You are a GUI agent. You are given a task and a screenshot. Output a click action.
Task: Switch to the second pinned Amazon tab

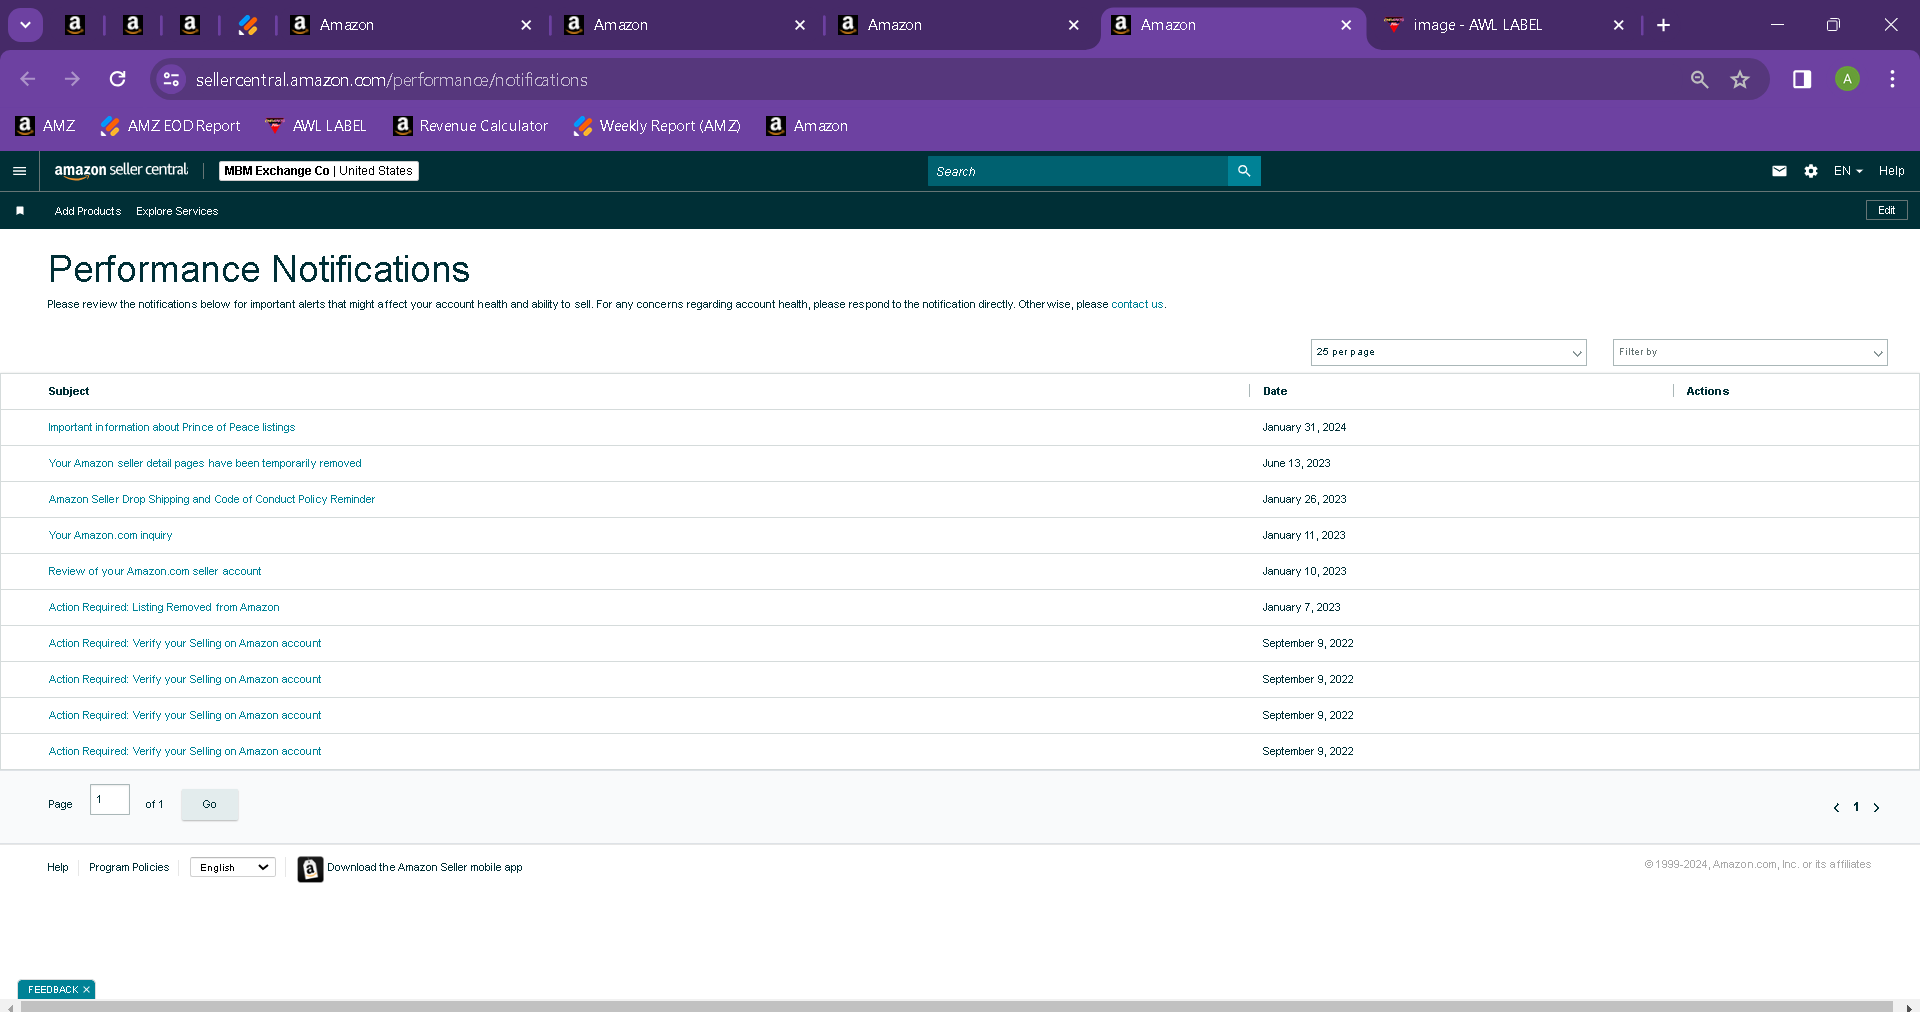(133, 25)
